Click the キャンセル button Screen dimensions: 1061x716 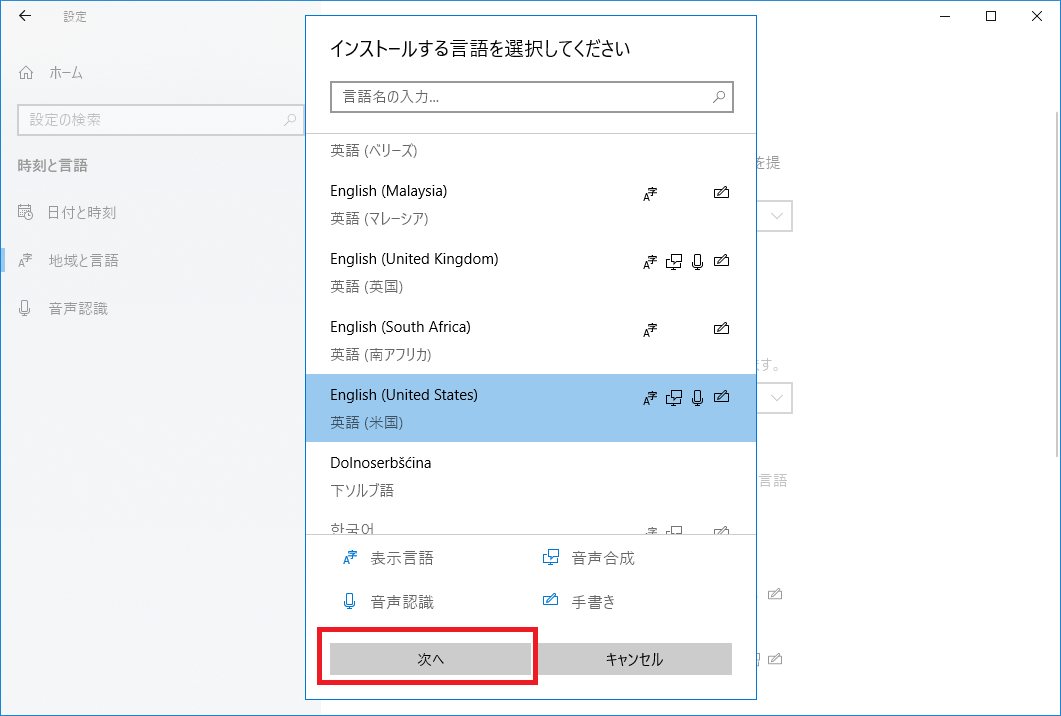[634, 658]
